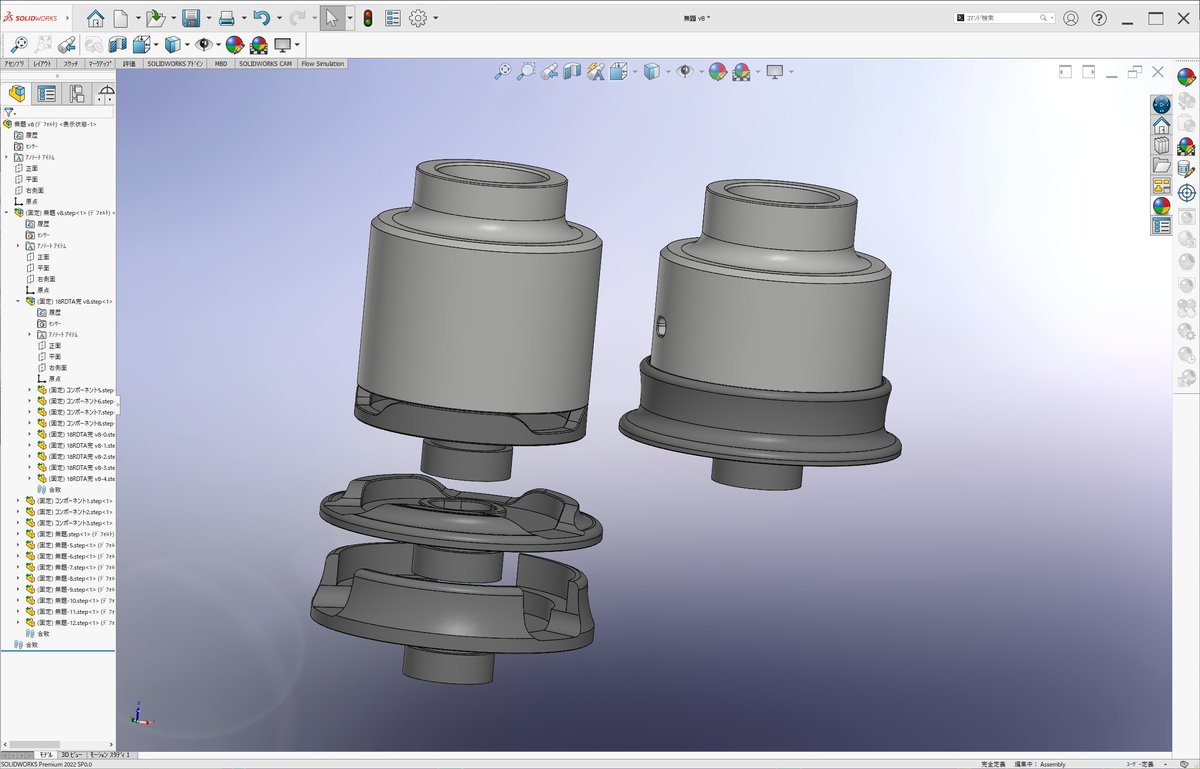Click Previous View in the viewport heads-up toolbar
This screenshot has width=1200, height=769.
coord(549,71)
